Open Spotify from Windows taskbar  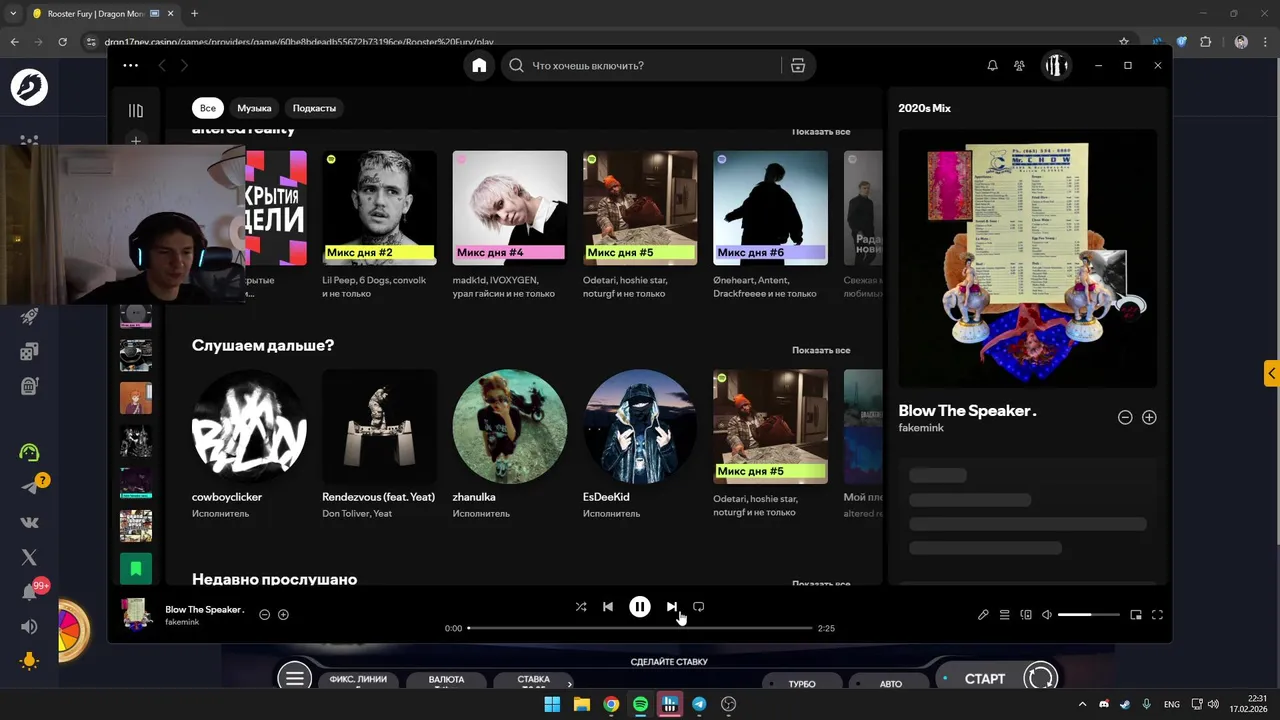click(x=640, y=704)
